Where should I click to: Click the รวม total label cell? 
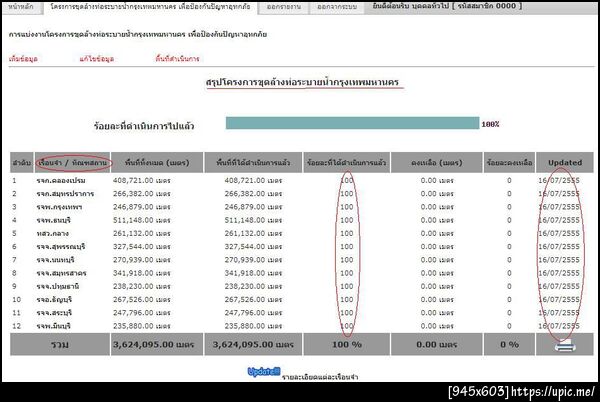pyautogui.click(x=60, y=345)
